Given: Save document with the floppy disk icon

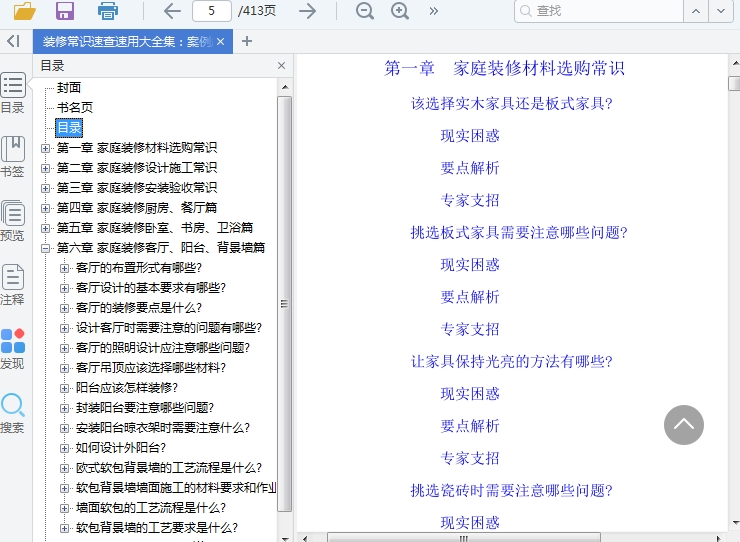Looking at the screenshot, I should click(x=65, y=10).
